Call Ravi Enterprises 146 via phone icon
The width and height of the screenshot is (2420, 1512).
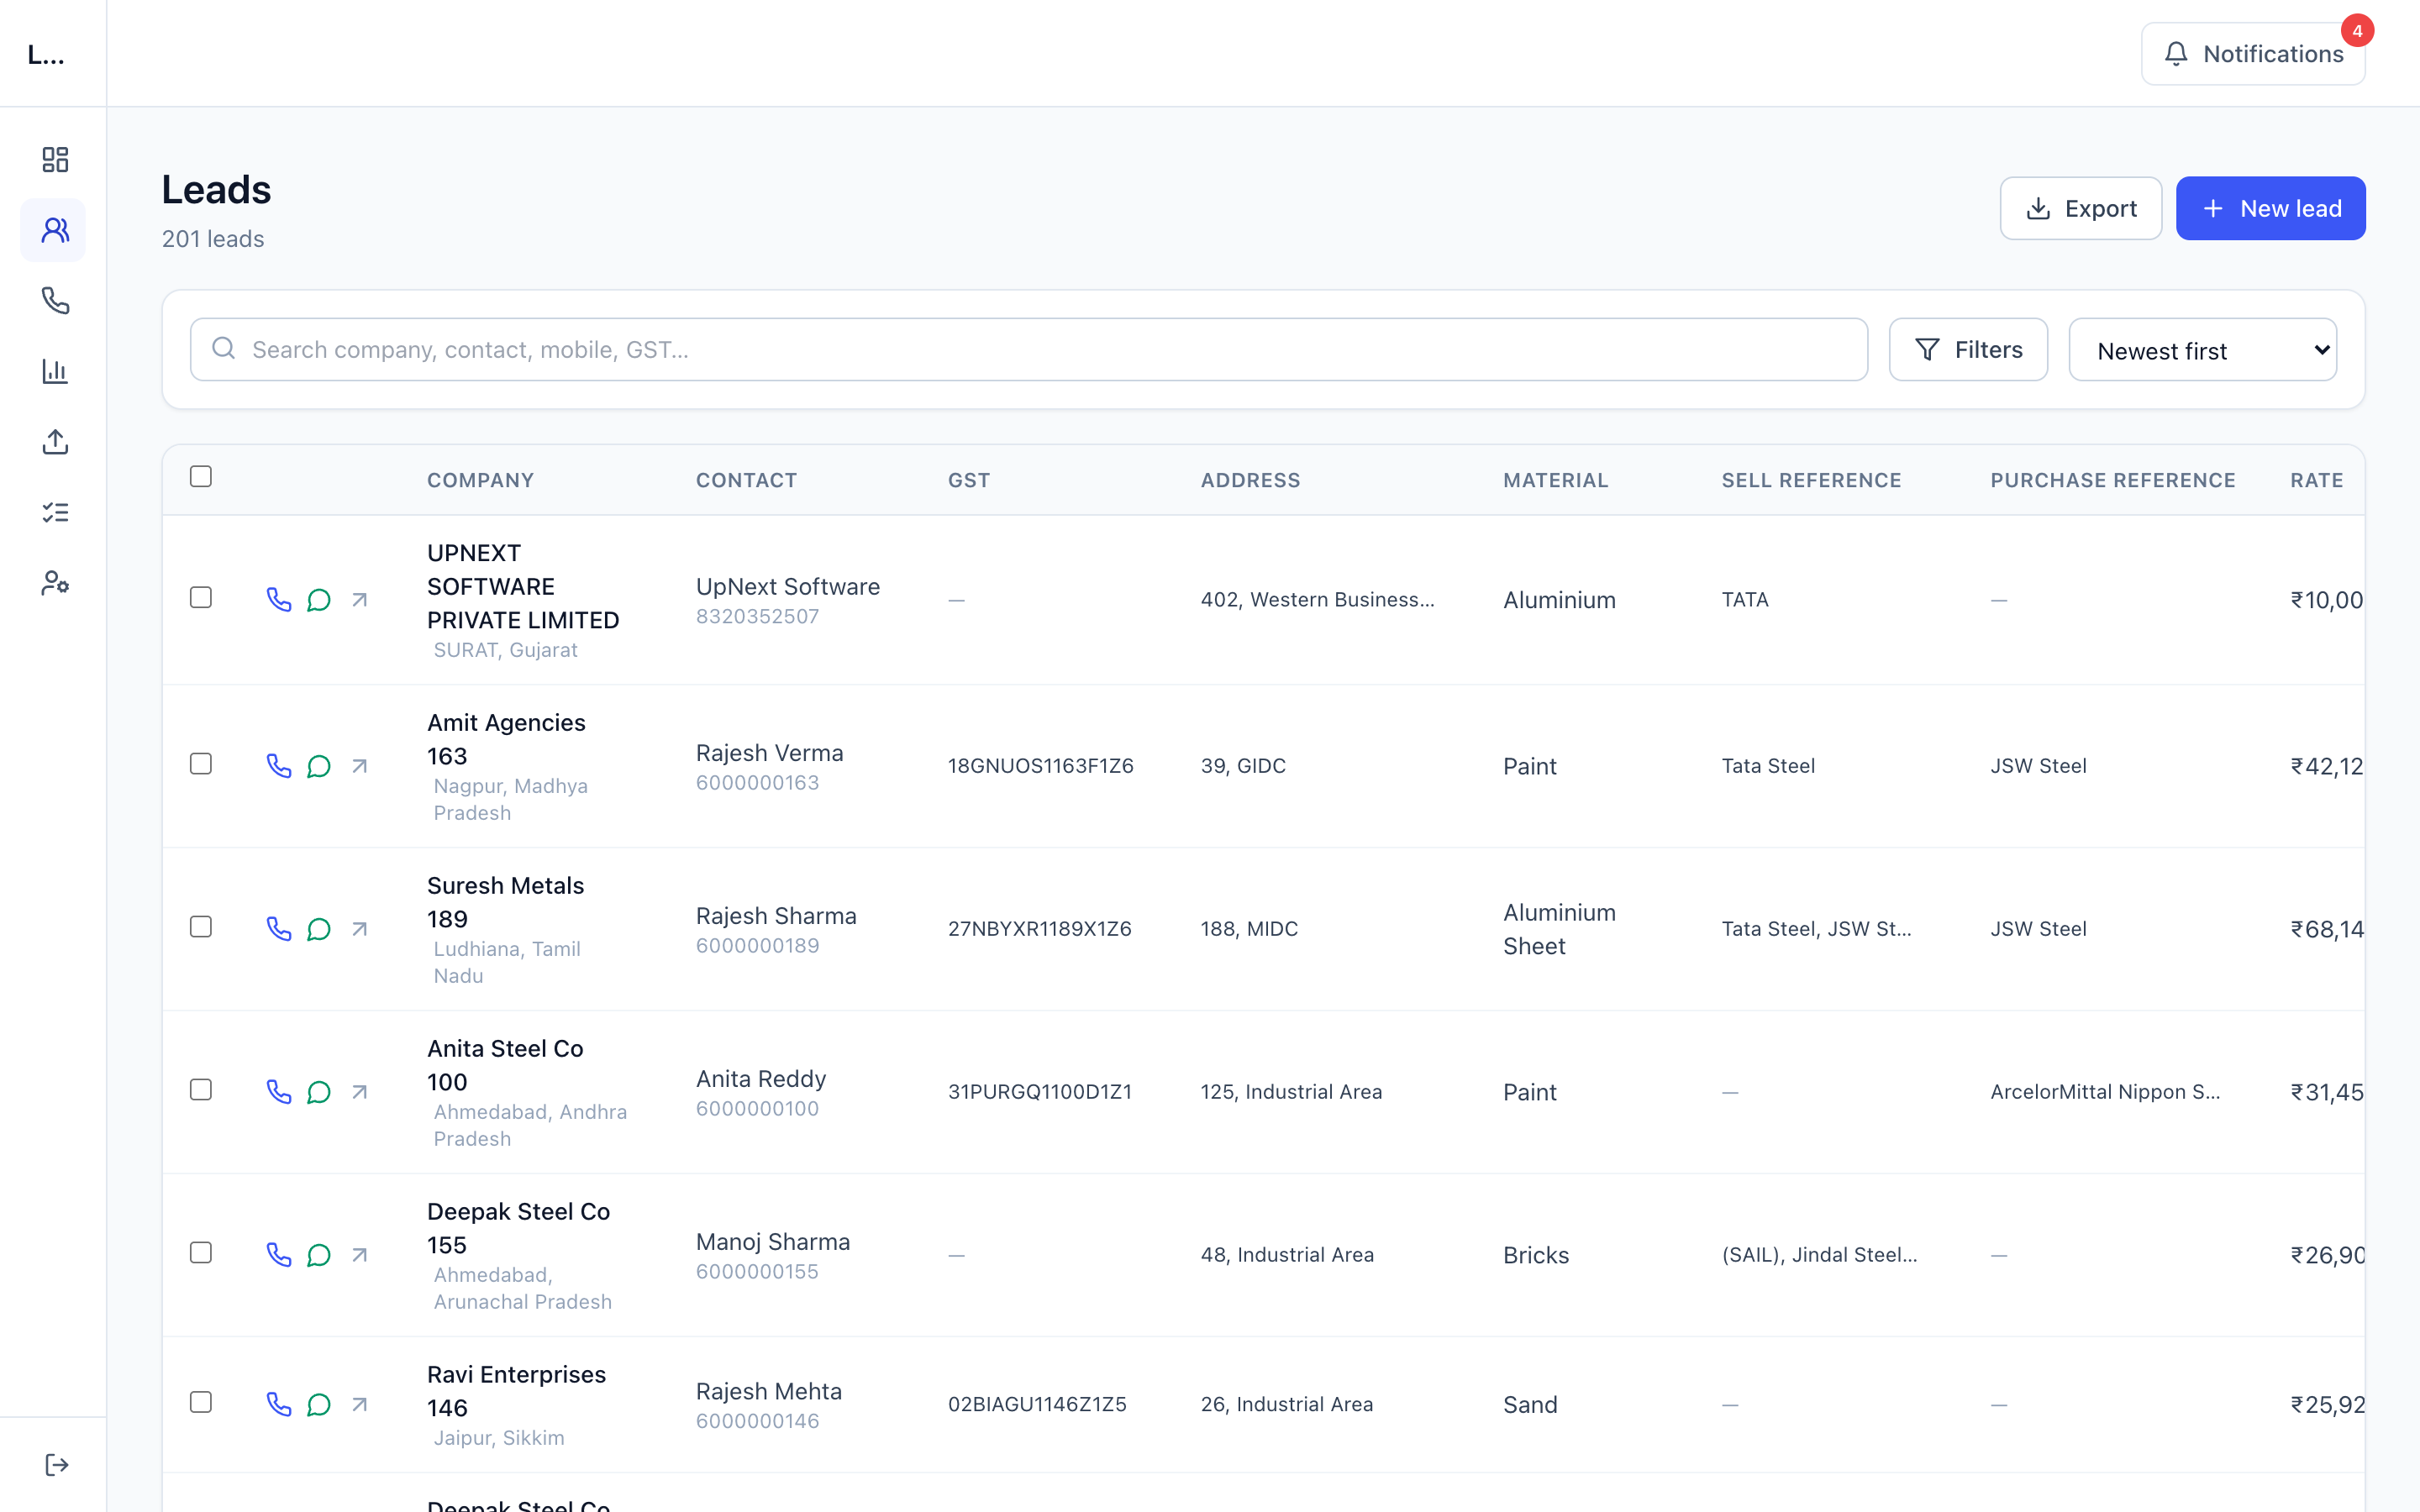click(279, 1404)
